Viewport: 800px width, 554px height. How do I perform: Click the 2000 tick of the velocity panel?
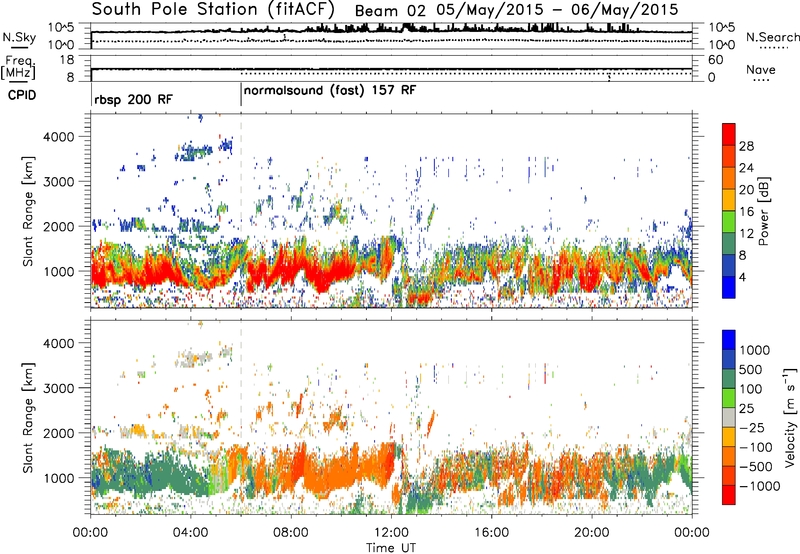point(59,433)
